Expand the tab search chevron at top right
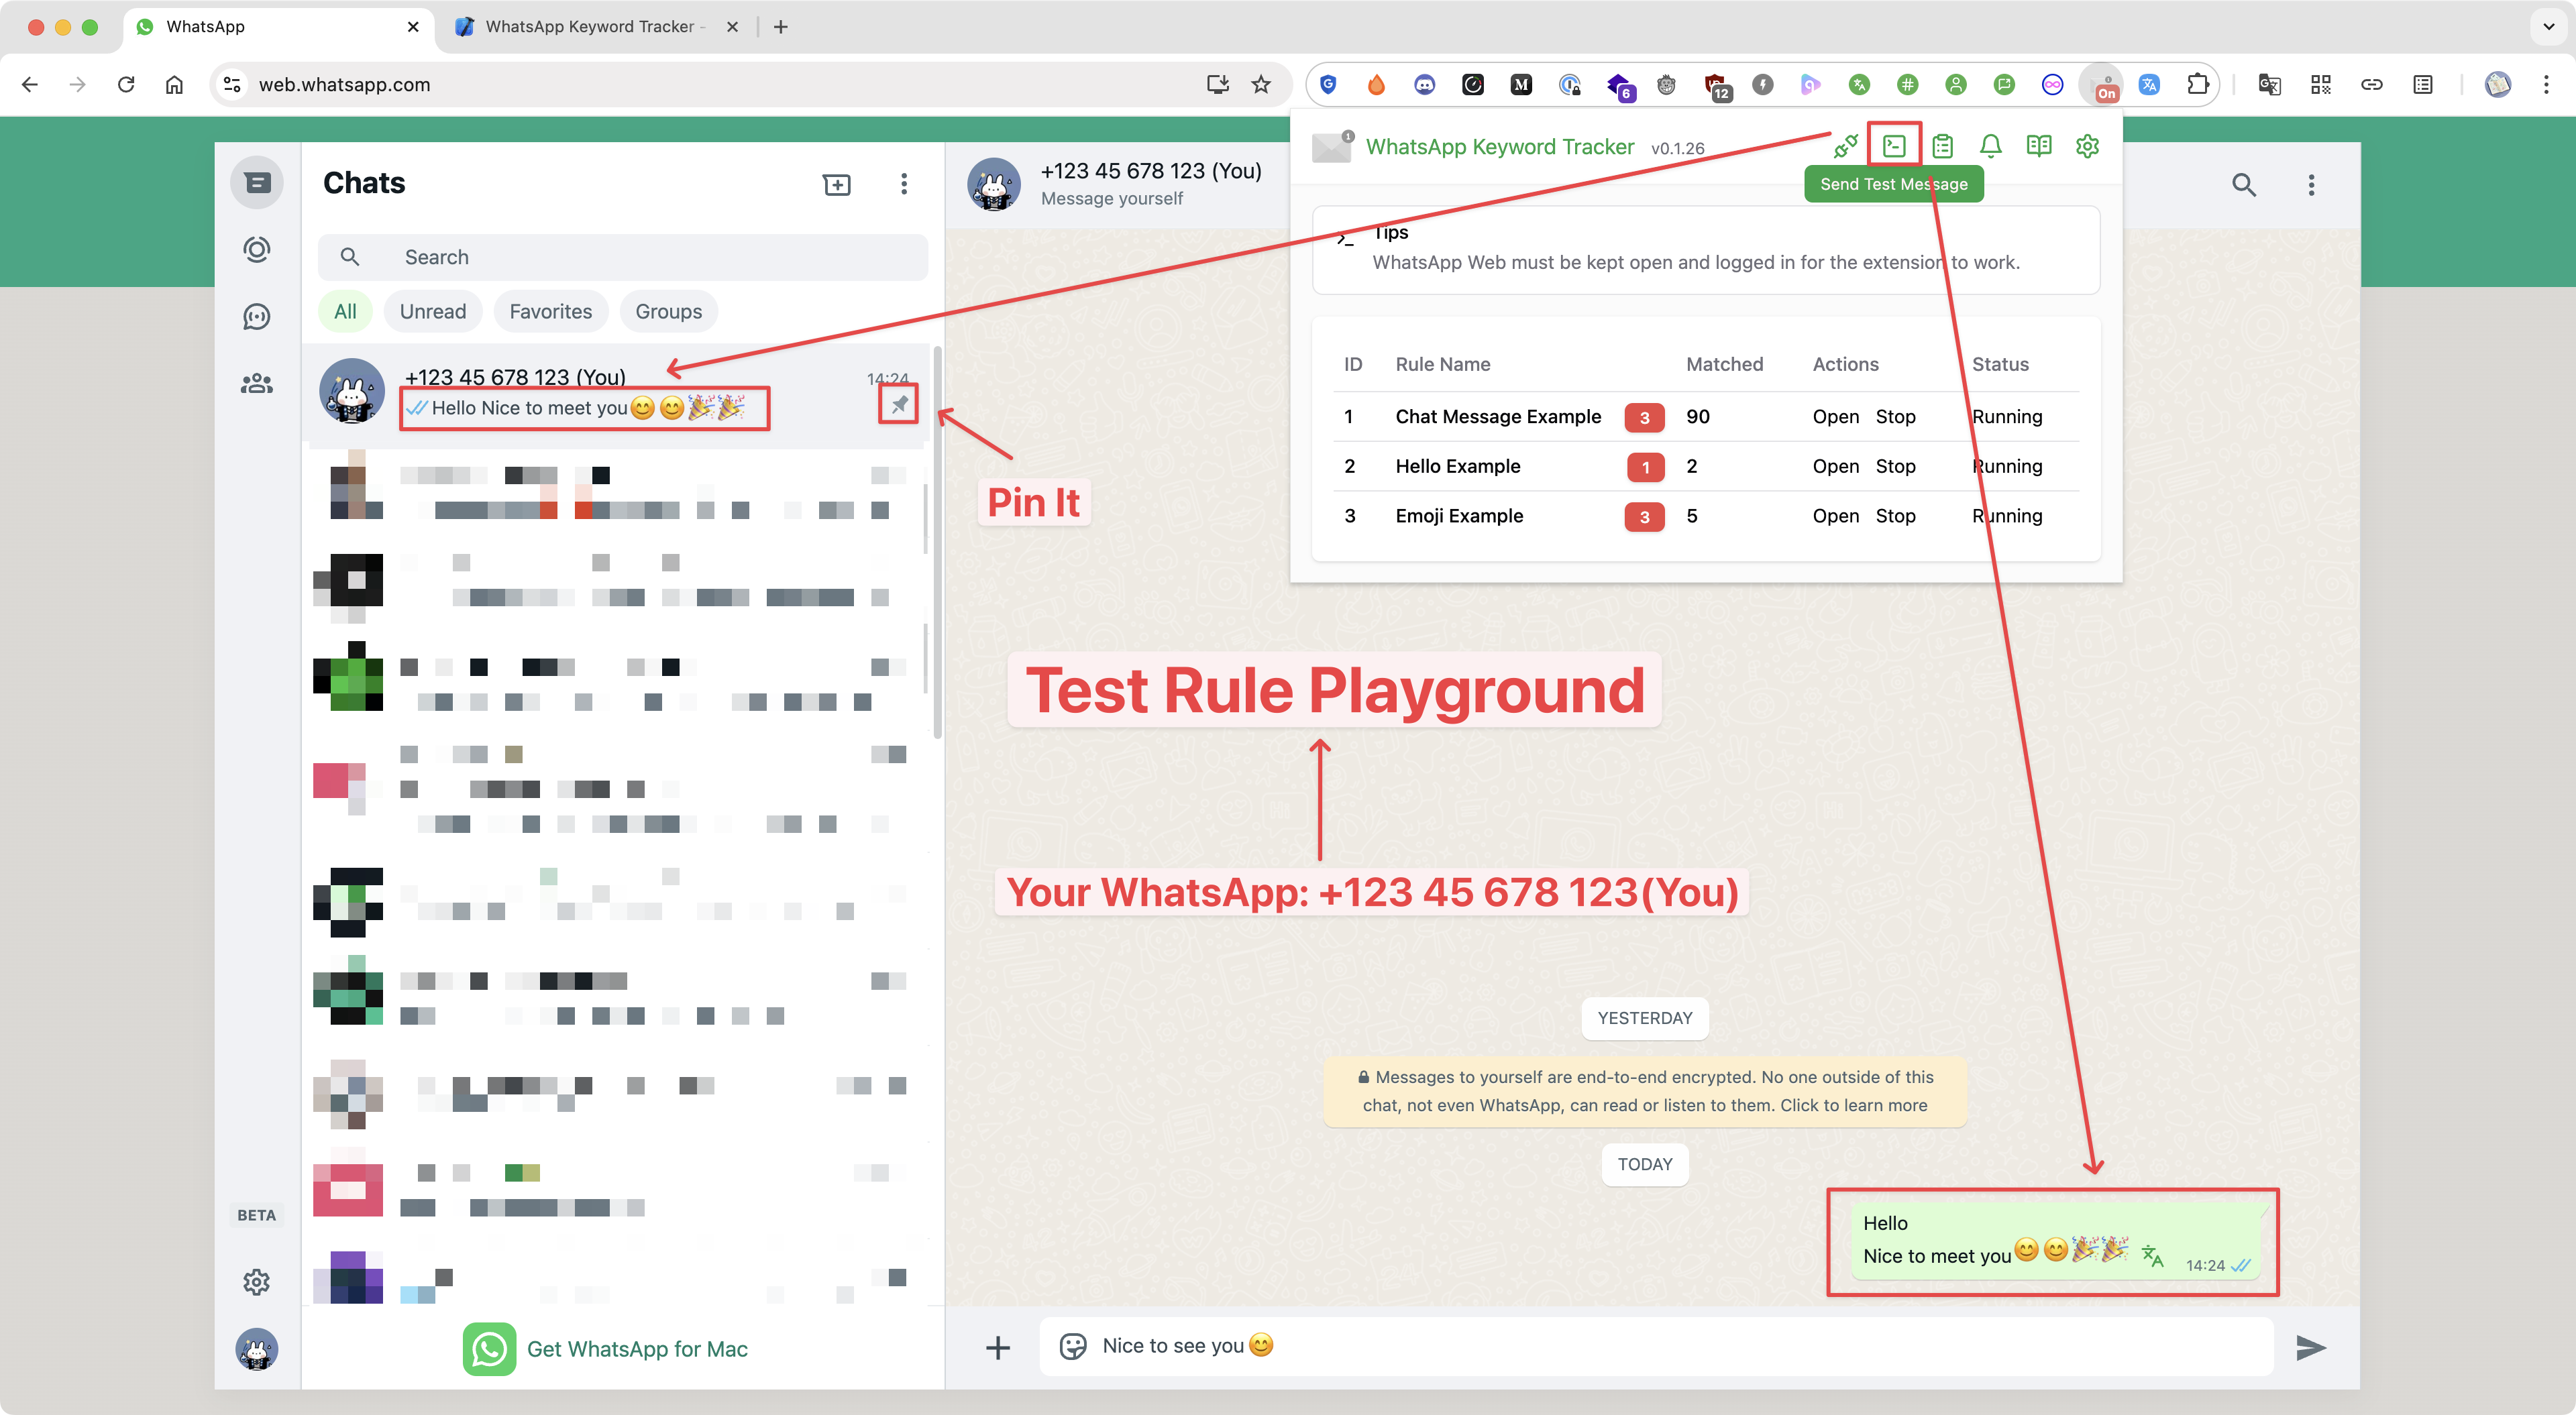Screen dimensions: 2576x1415 click(2548, 27)
